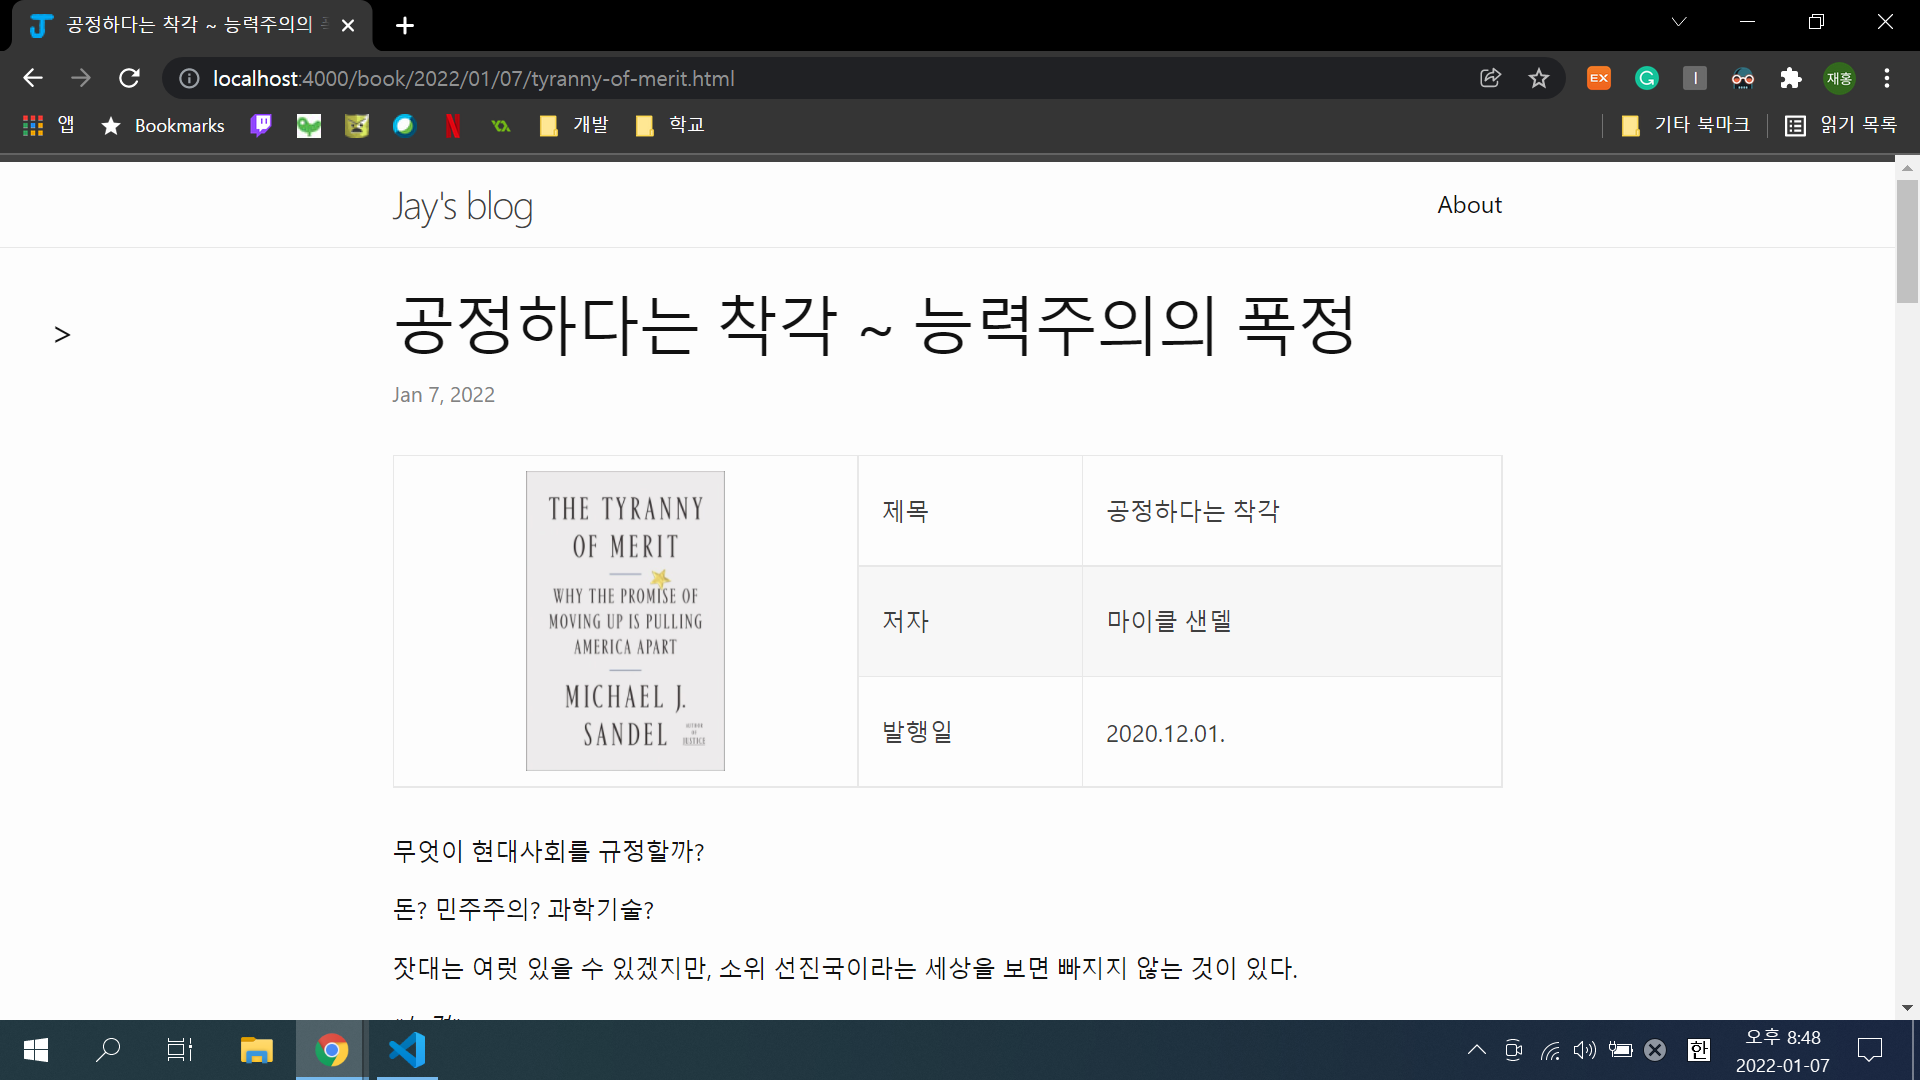1920x1080 pixels.
Task: Toggle the Korean IME 한 indicator
Action: click(1698, 1050)
